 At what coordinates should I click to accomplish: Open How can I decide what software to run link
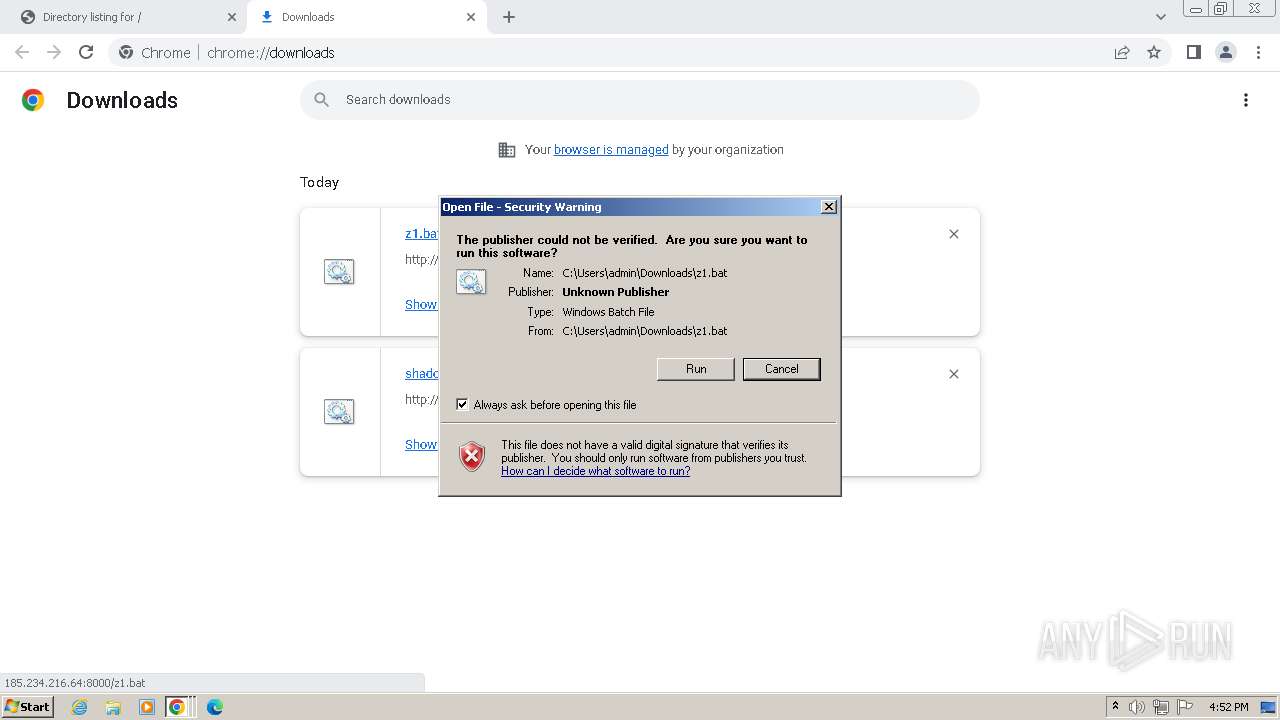pyautogui.click(x=595, y=471)
